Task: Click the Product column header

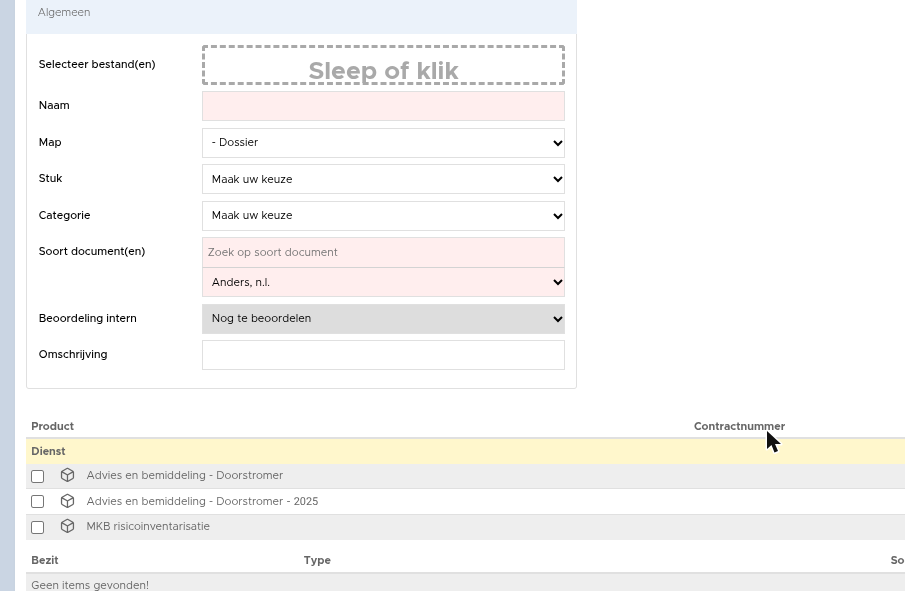Action: 53,427
